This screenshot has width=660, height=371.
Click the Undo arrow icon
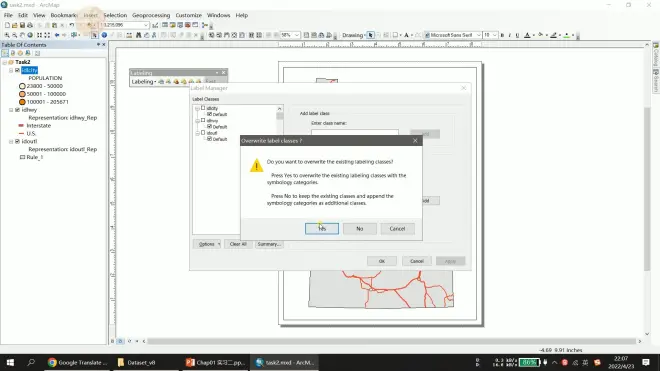(x=72, y=25)
